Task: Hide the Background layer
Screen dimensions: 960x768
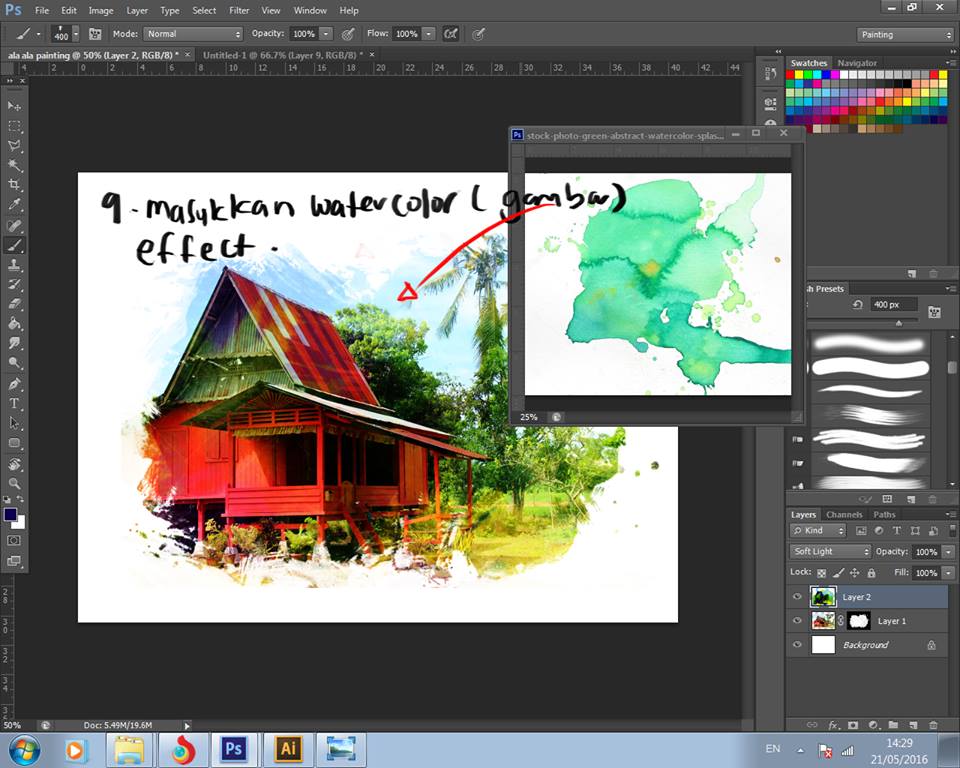Action: 797,645
